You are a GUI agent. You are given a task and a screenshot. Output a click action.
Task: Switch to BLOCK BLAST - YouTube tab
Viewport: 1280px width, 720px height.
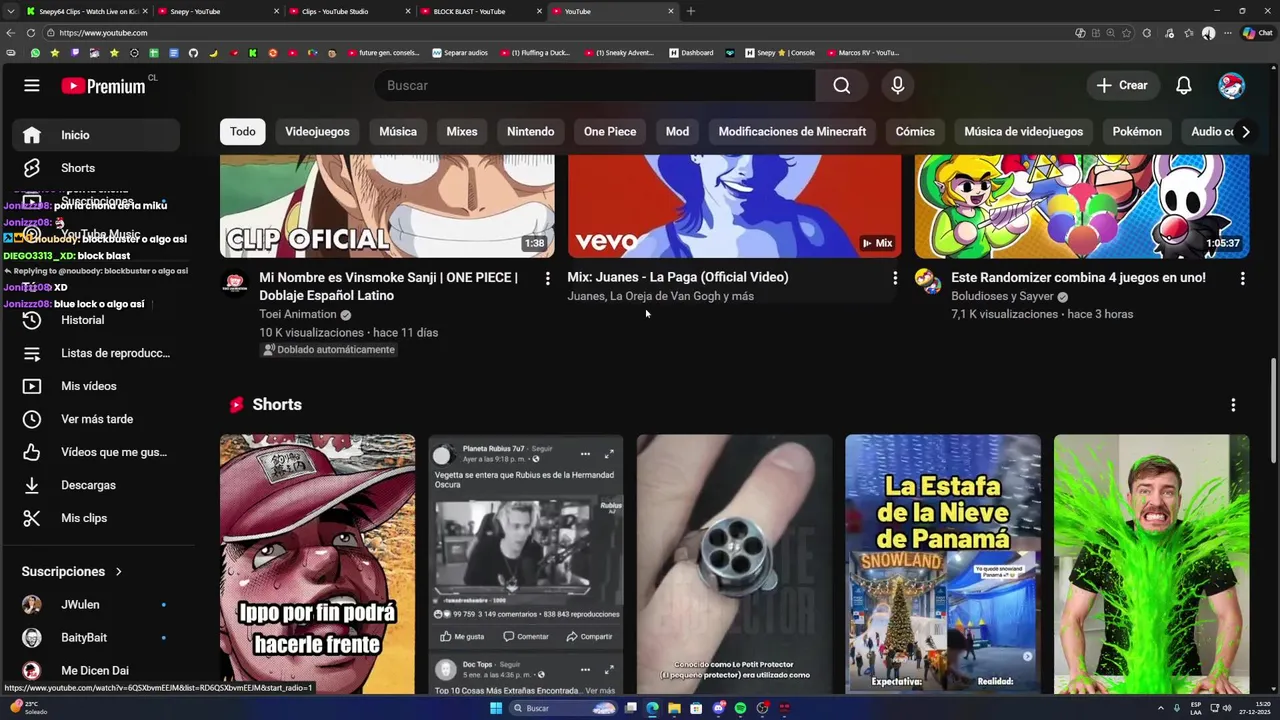point(481,11)
